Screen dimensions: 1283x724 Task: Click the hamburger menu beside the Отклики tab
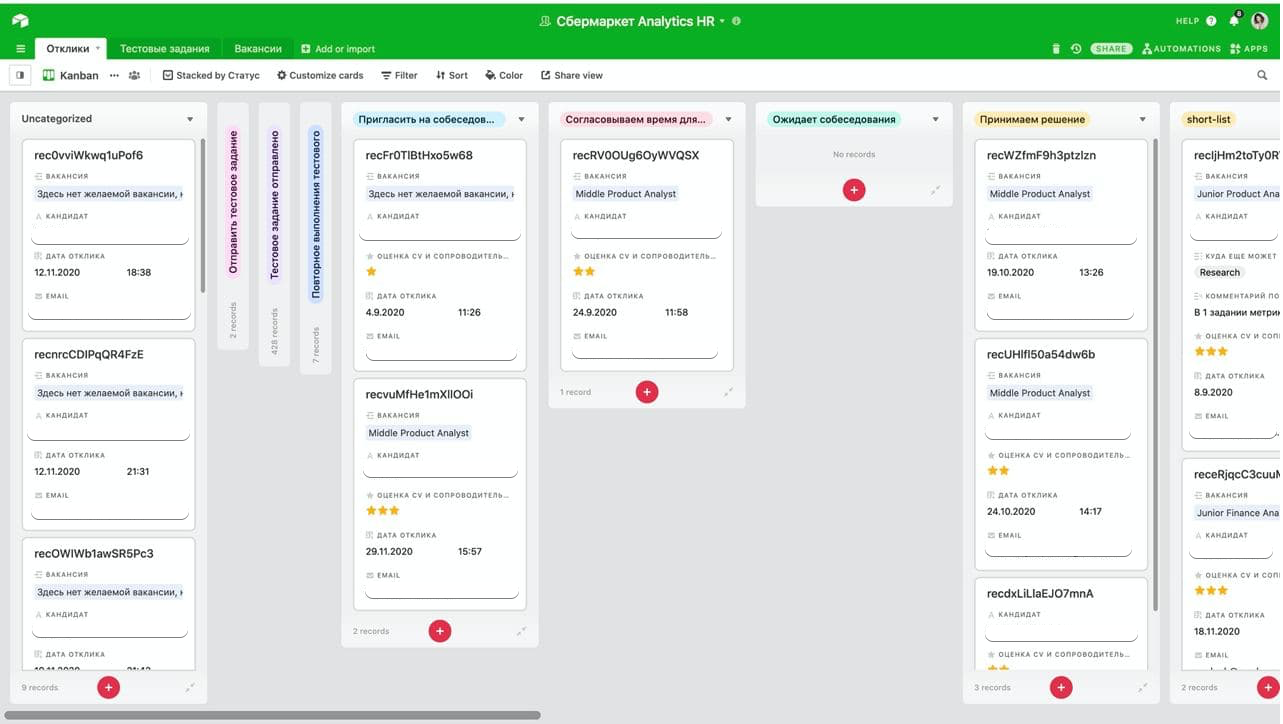[x=20, y=49]
